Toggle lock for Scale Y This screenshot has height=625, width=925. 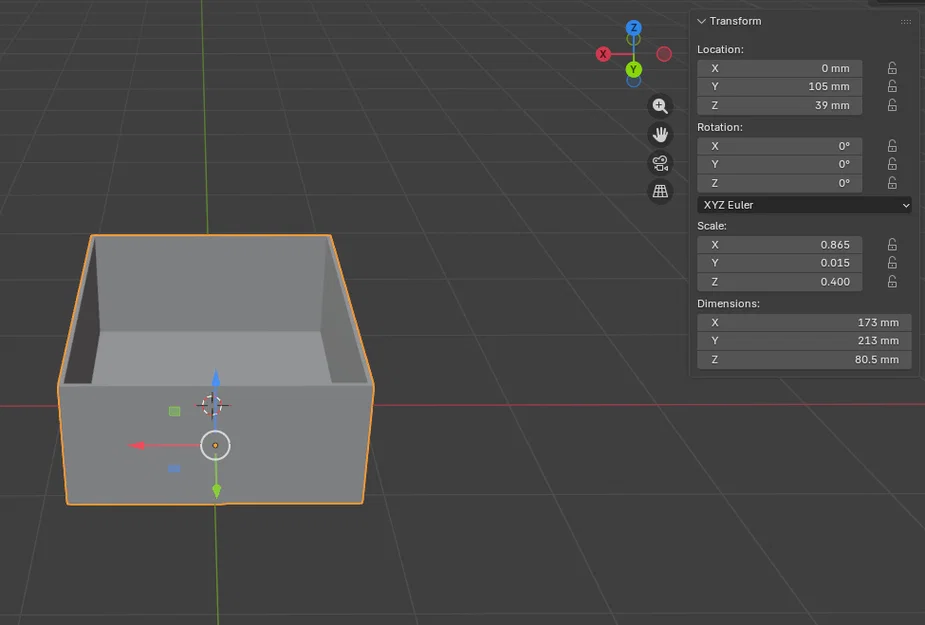893,263
